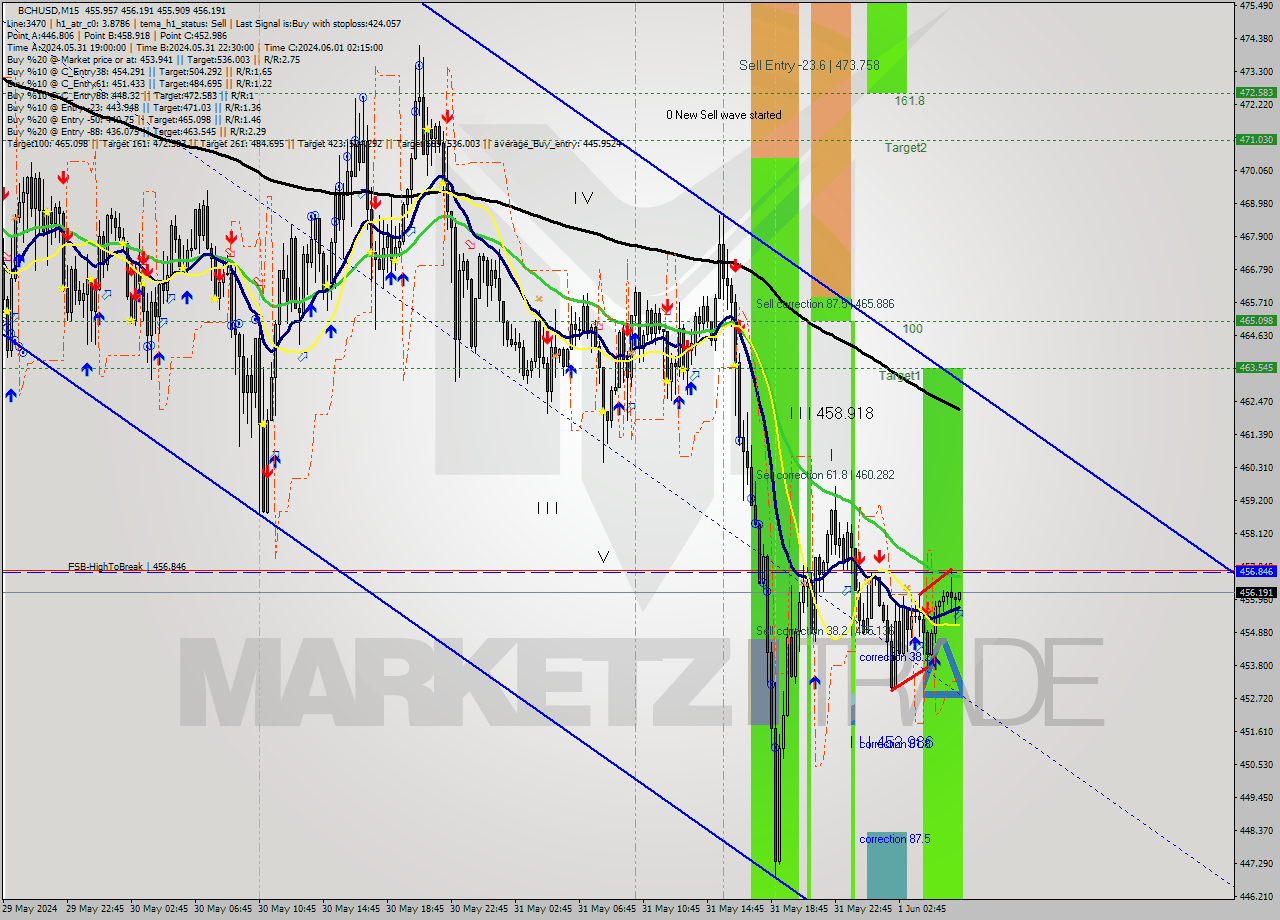
Task: Click 'Sell Entry -23.6 | 473.758' label
Action: coord(809,65)
